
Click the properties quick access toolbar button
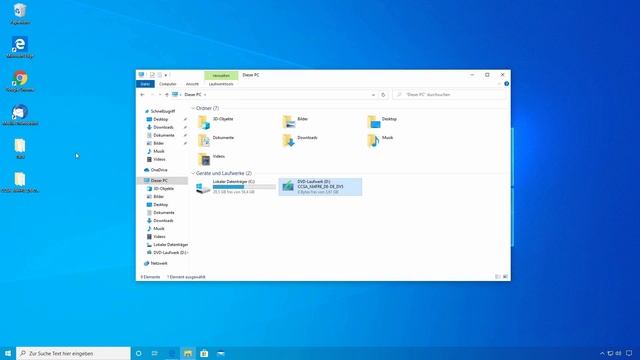coord(152,75)
